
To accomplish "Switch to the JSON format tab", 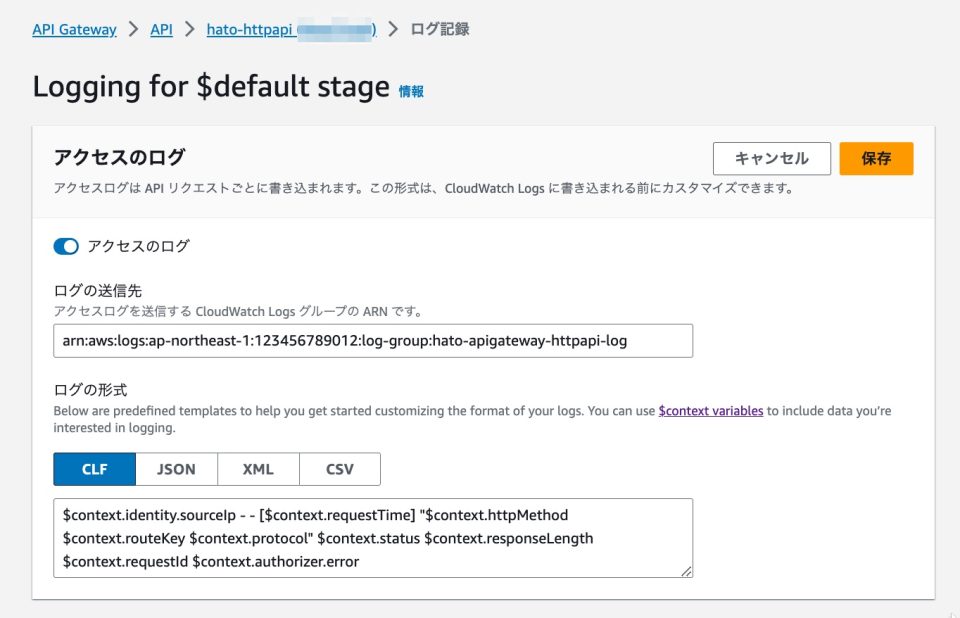I will pos(176,469).
